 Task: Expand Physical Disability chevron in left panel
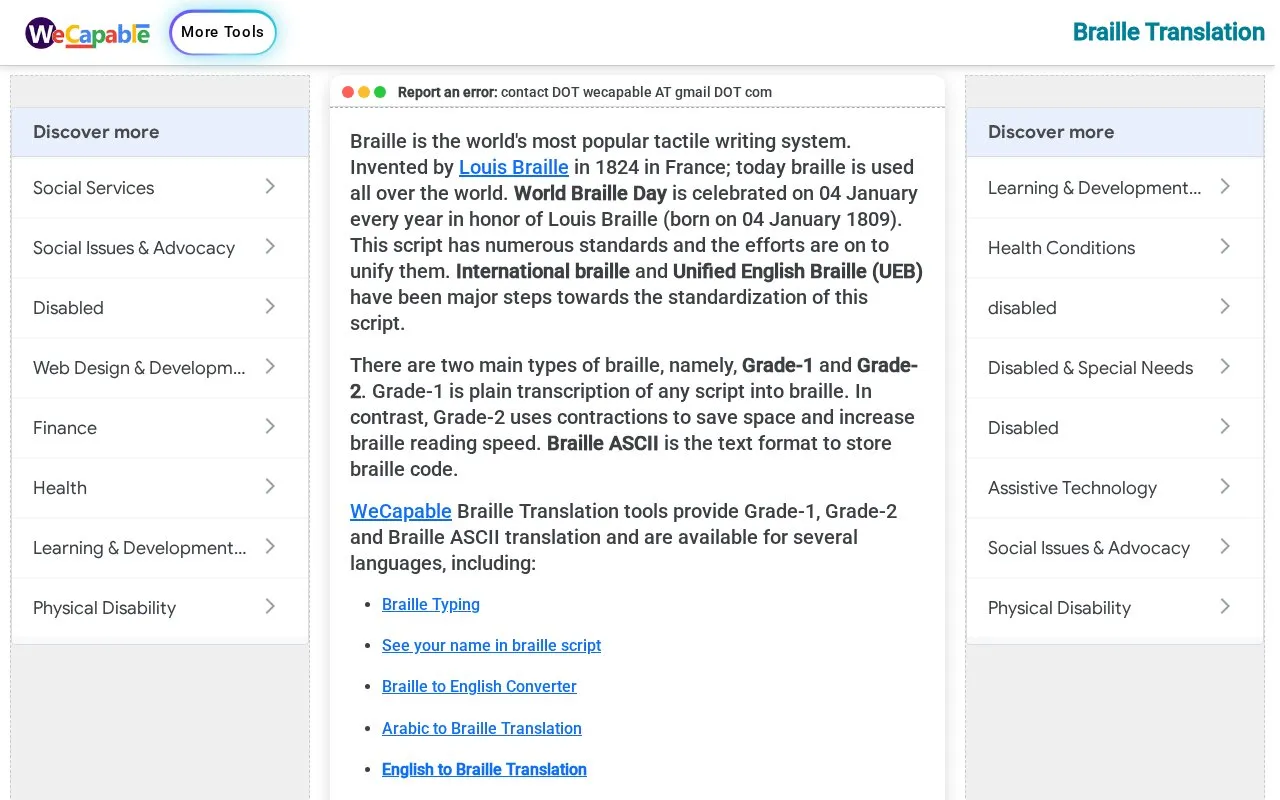tap(270, 606)
